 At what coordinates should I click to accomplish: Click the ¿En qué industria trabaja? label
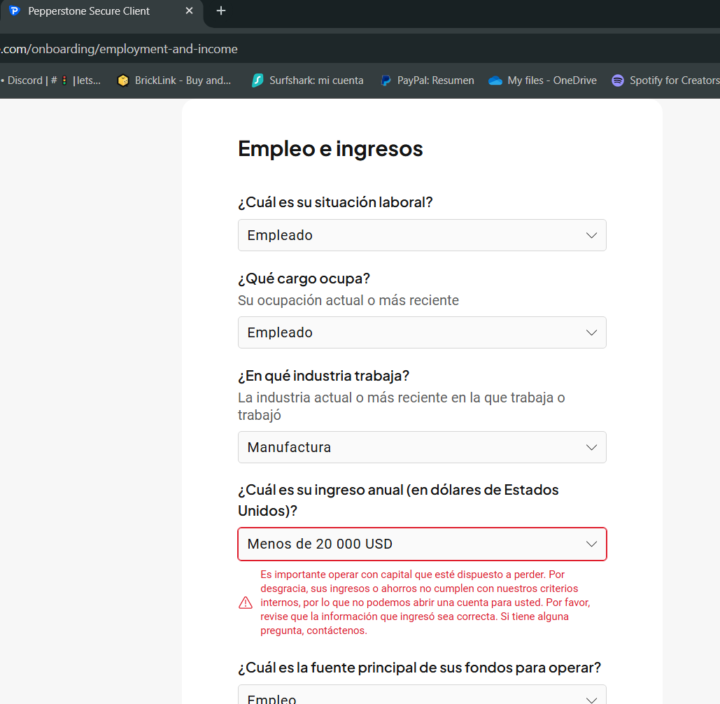click(x=323, y=376)
